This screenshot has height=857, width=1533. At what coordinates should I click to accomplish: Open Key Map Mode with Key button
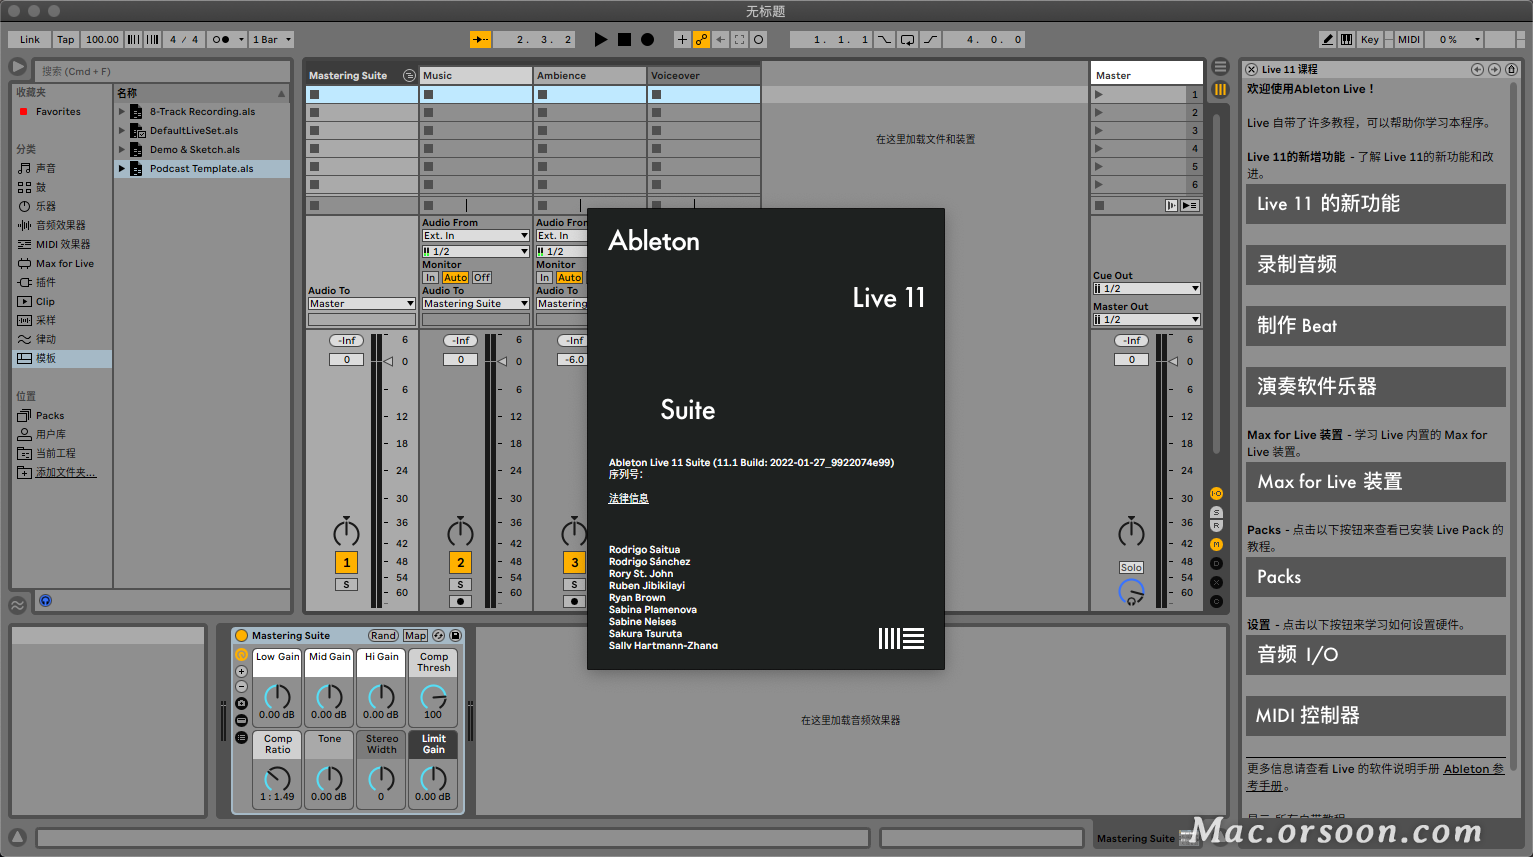(x=1370, y=39)
